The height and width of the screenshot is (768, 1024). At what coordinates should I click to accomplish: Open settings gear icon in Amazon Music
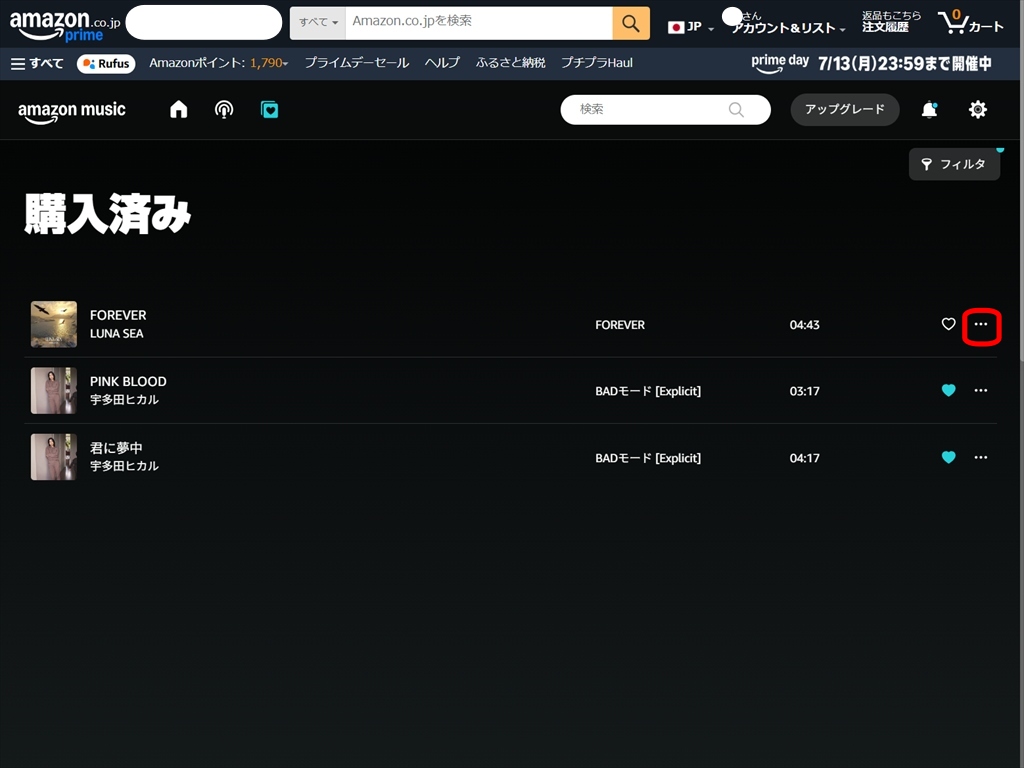978,110
